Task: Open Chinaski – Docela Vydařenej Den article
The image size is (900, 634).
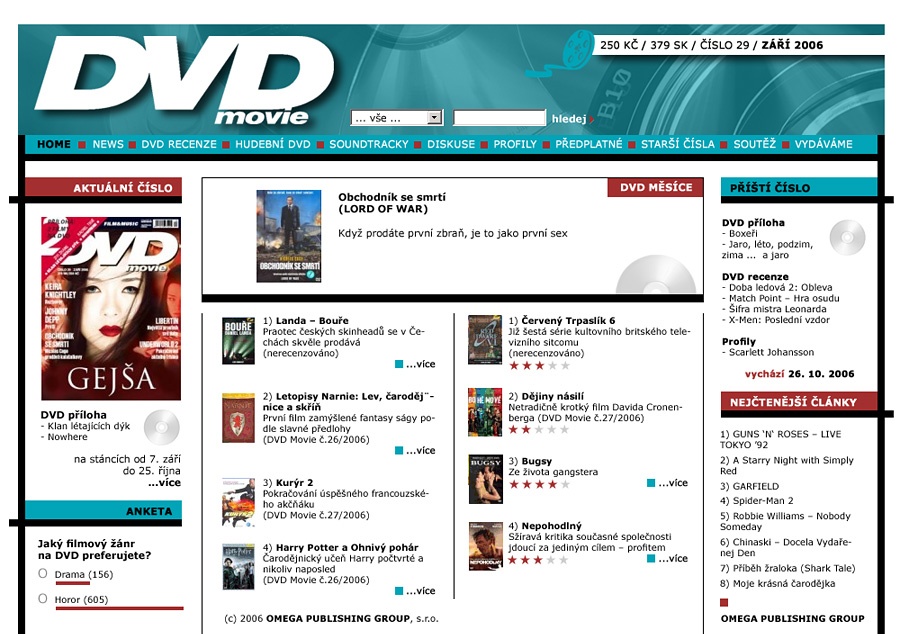Action: pyautogui.click(x=786, y=548)
